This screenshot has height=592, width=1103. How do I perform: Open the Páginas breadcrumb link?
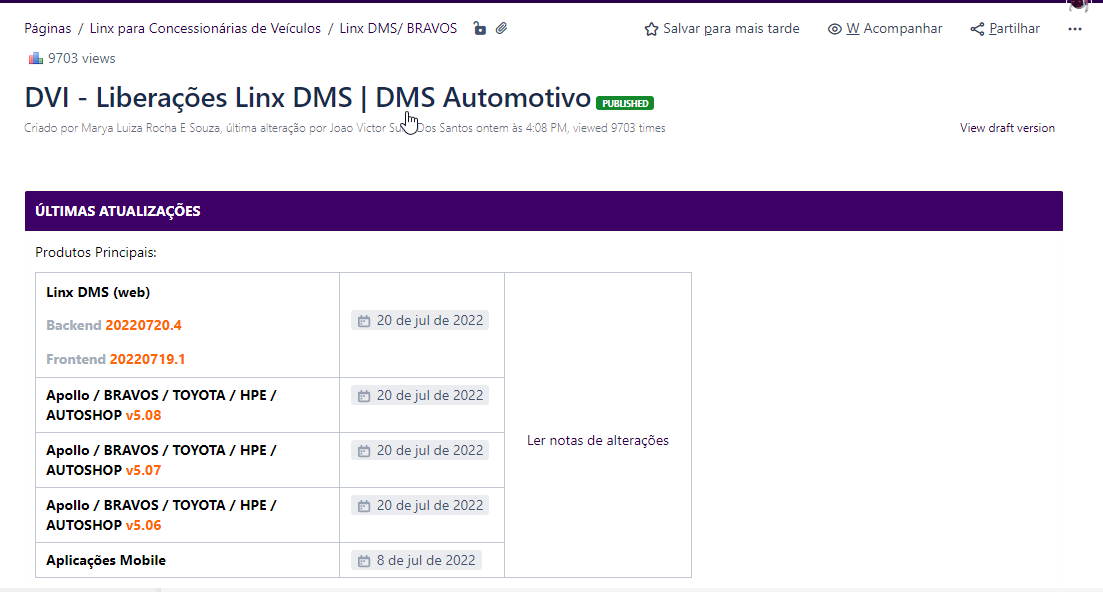(x=47, y=29)
